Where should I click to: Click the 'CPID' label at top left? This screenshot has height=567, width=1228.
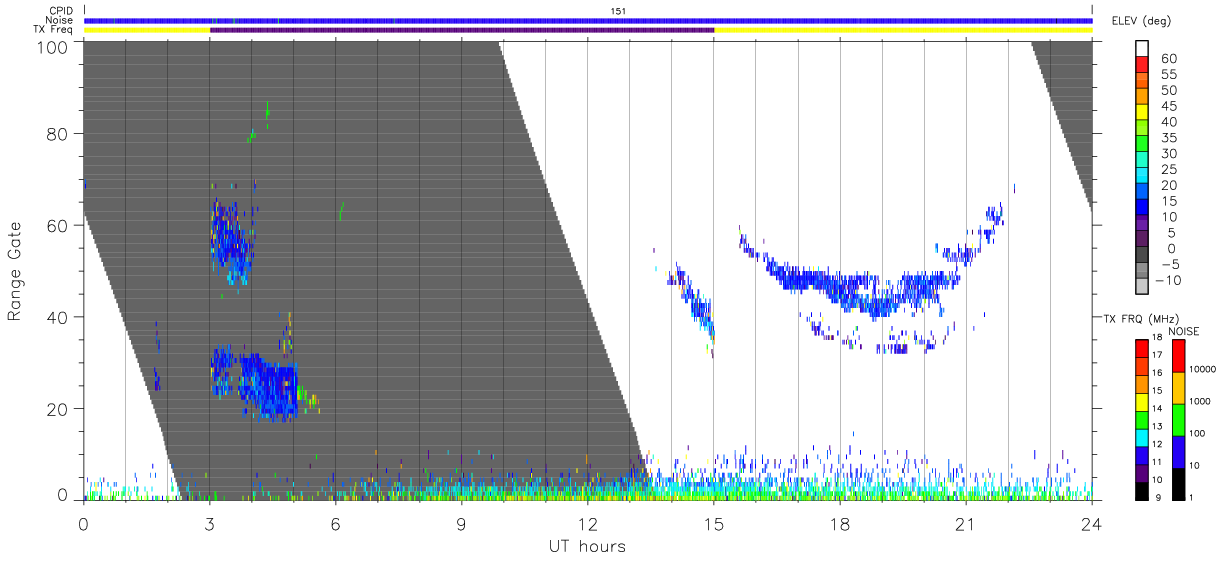(61, 11)
